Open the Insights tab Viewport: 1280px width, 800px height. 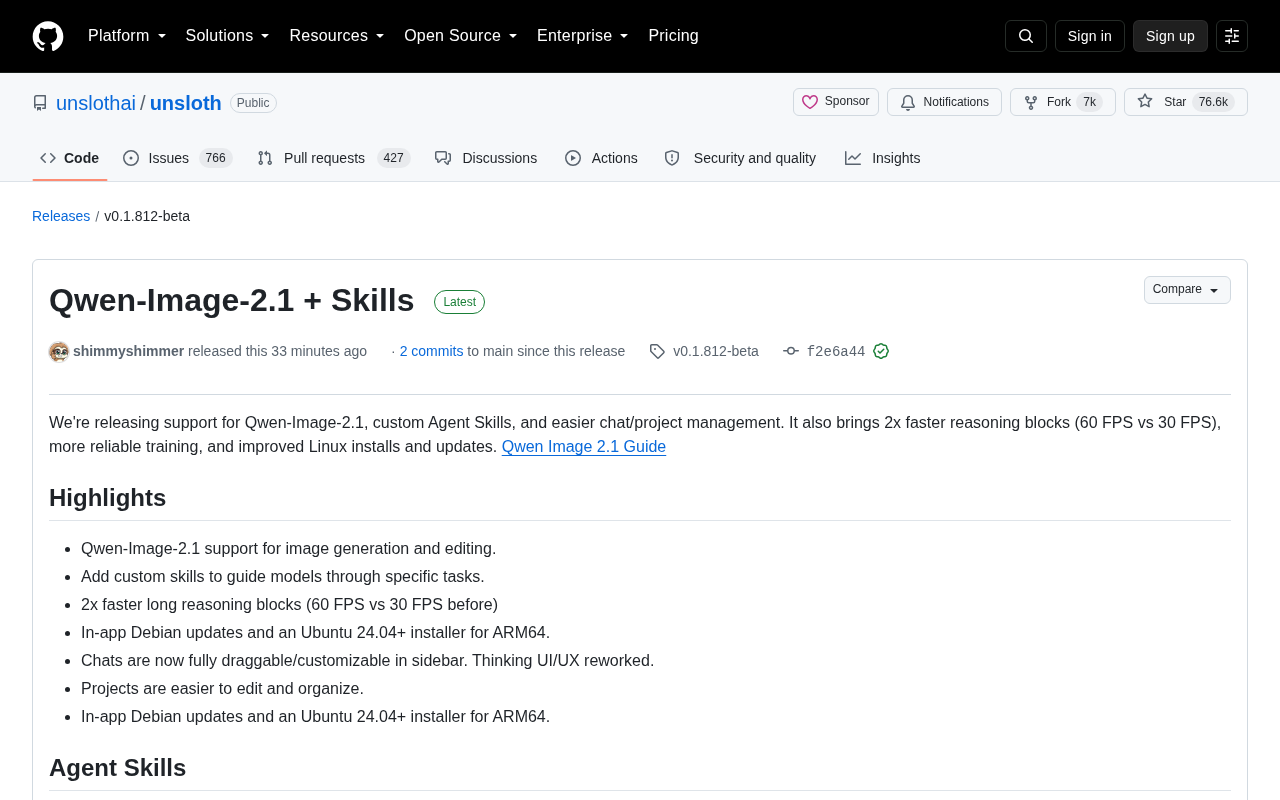pos(883,158)
